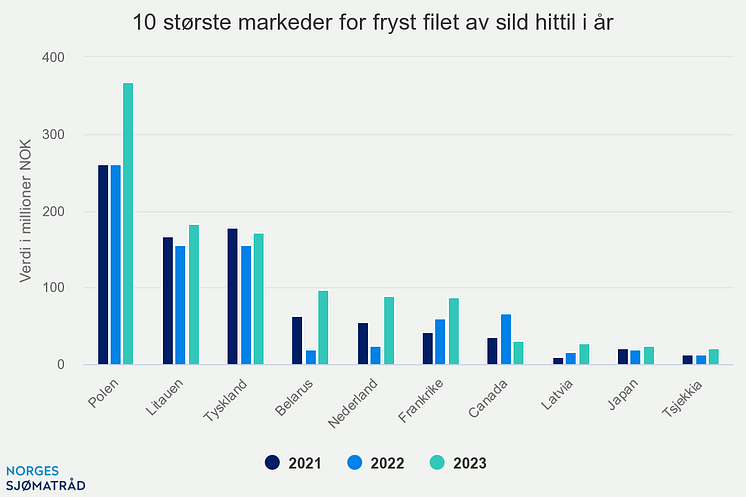Click the Litauen axis label
Viewport: 746px width, 497px height.
pyautogui.click(x=164, y=397)
